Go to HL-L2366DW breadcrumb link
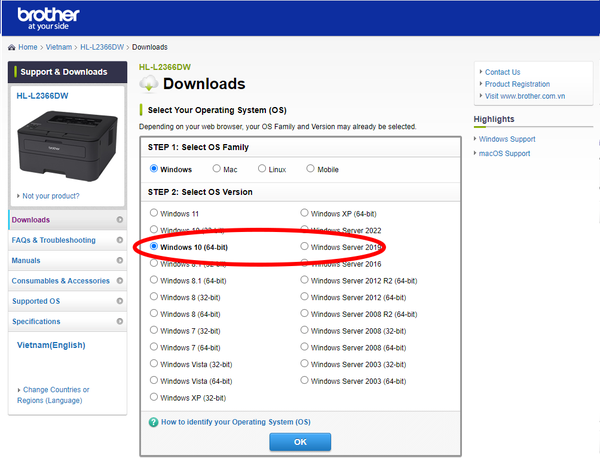This screenshot has height=458, width=600. [102, 47]
